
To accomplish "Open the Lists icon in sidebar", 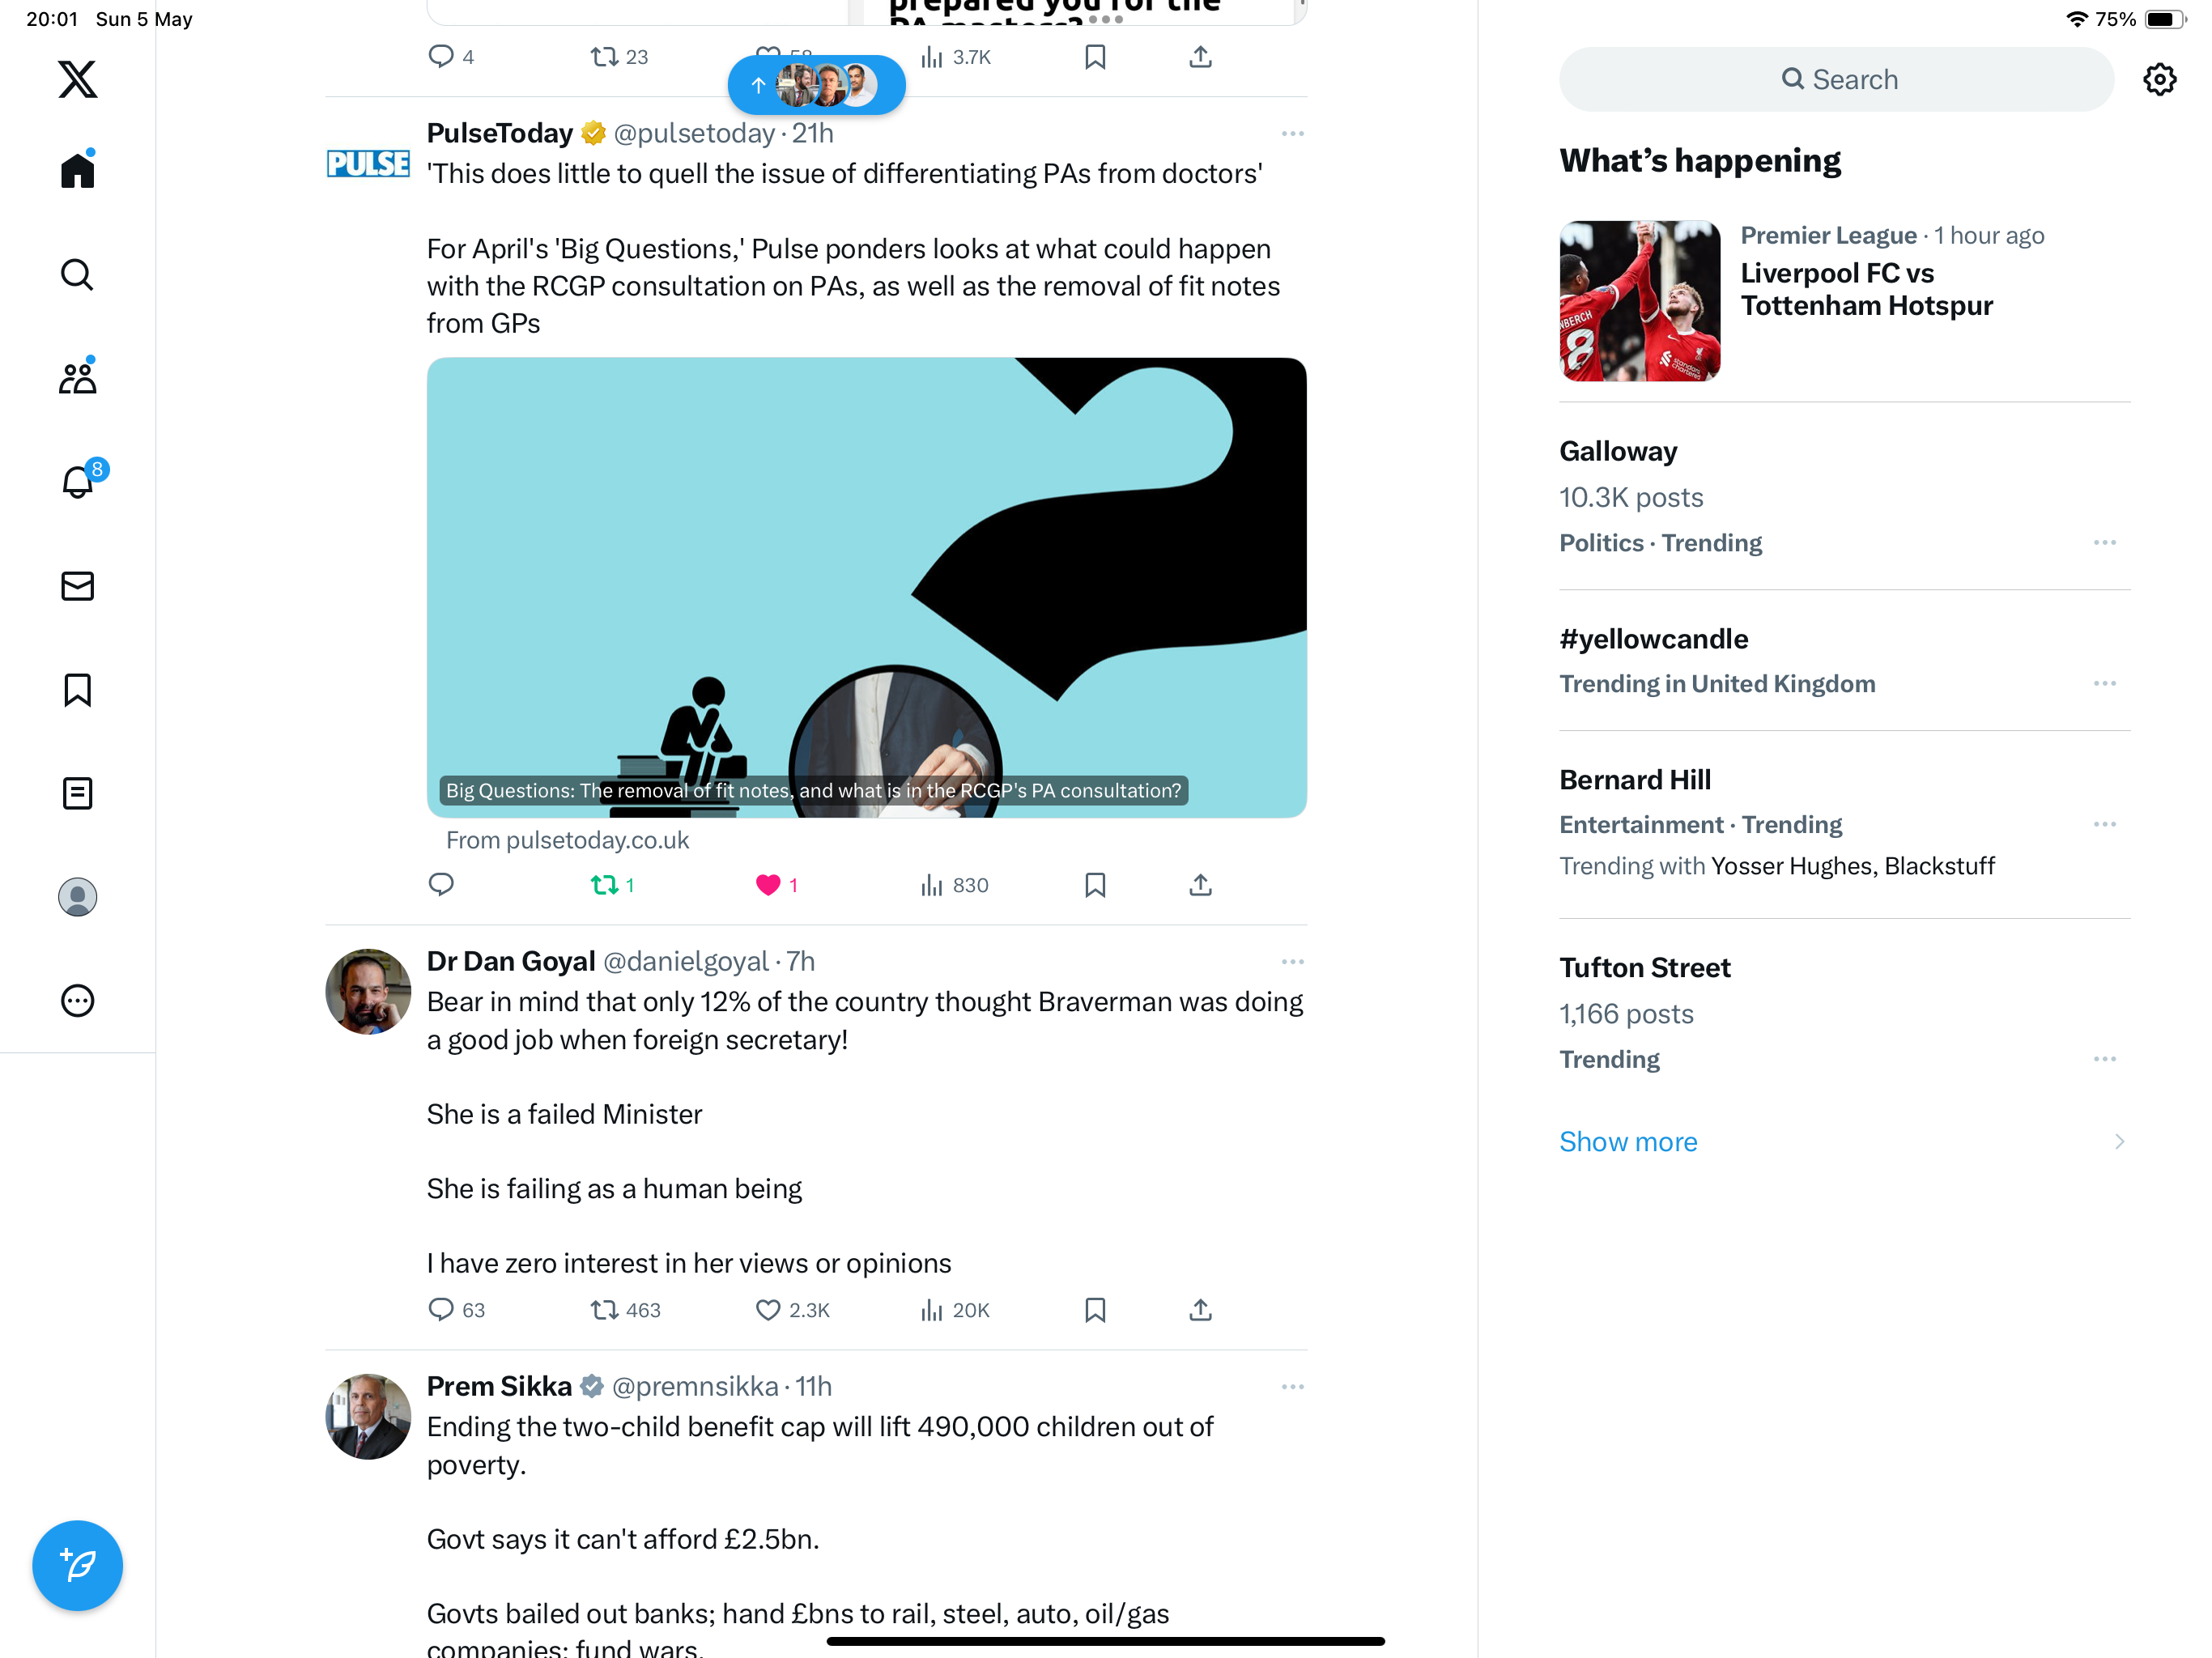I will pos(77,793).
